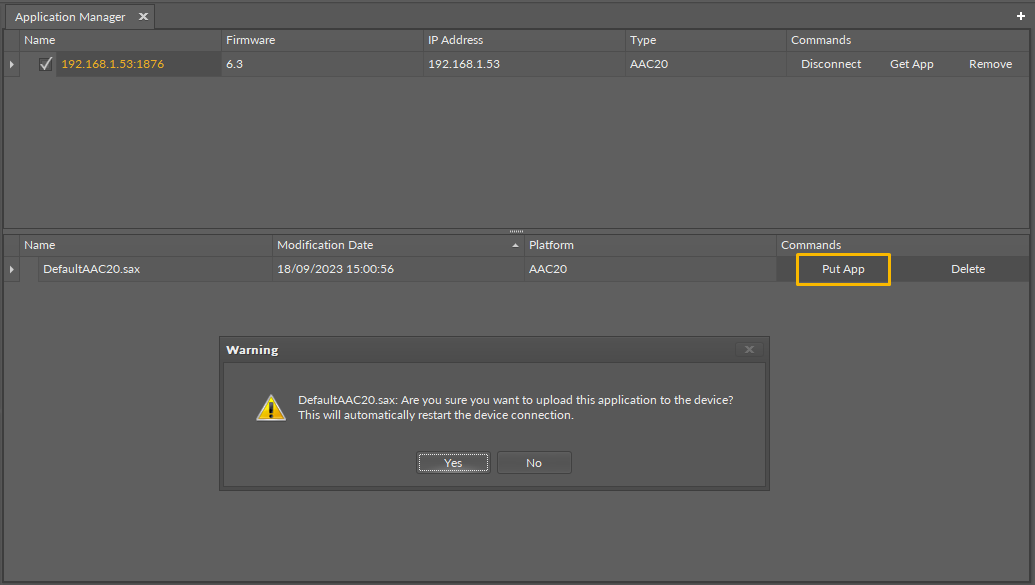Click Disconnect for the device
The image size is (1035, 585).
pyautogui.click(x=830, y=64)
